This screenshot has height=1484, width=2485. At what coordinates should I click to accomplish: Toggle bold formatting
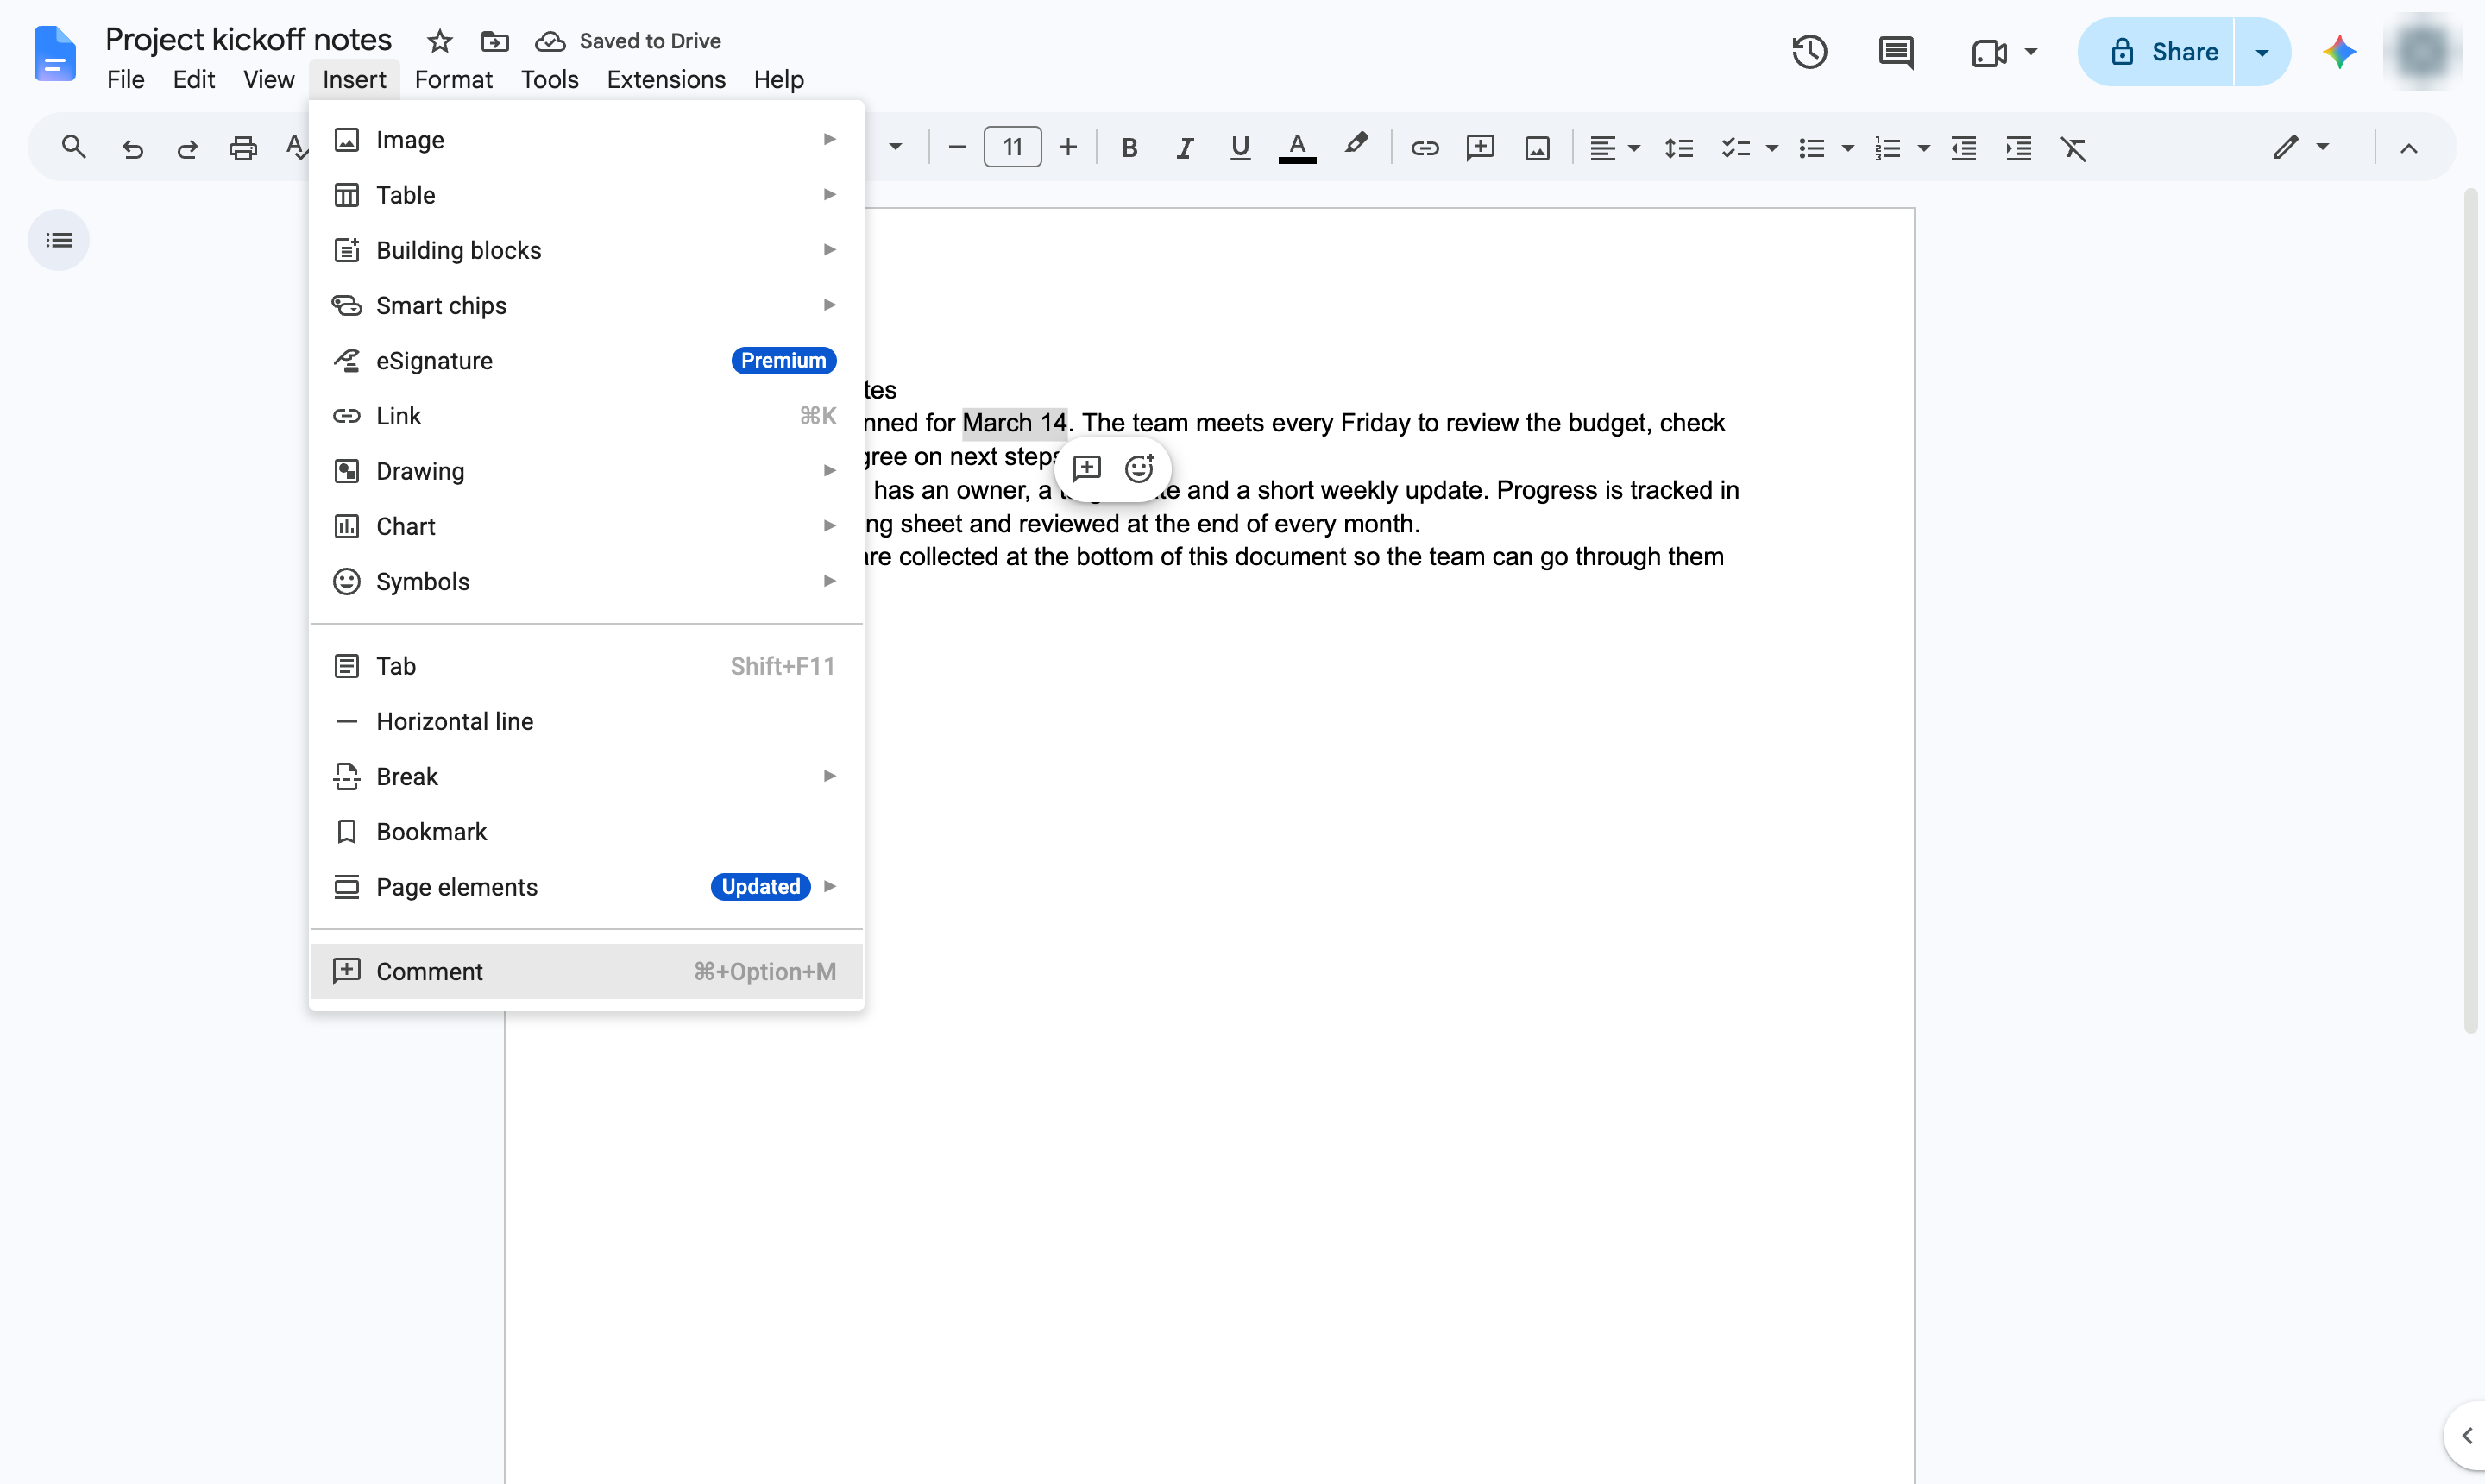click(x=1129, y=149)
